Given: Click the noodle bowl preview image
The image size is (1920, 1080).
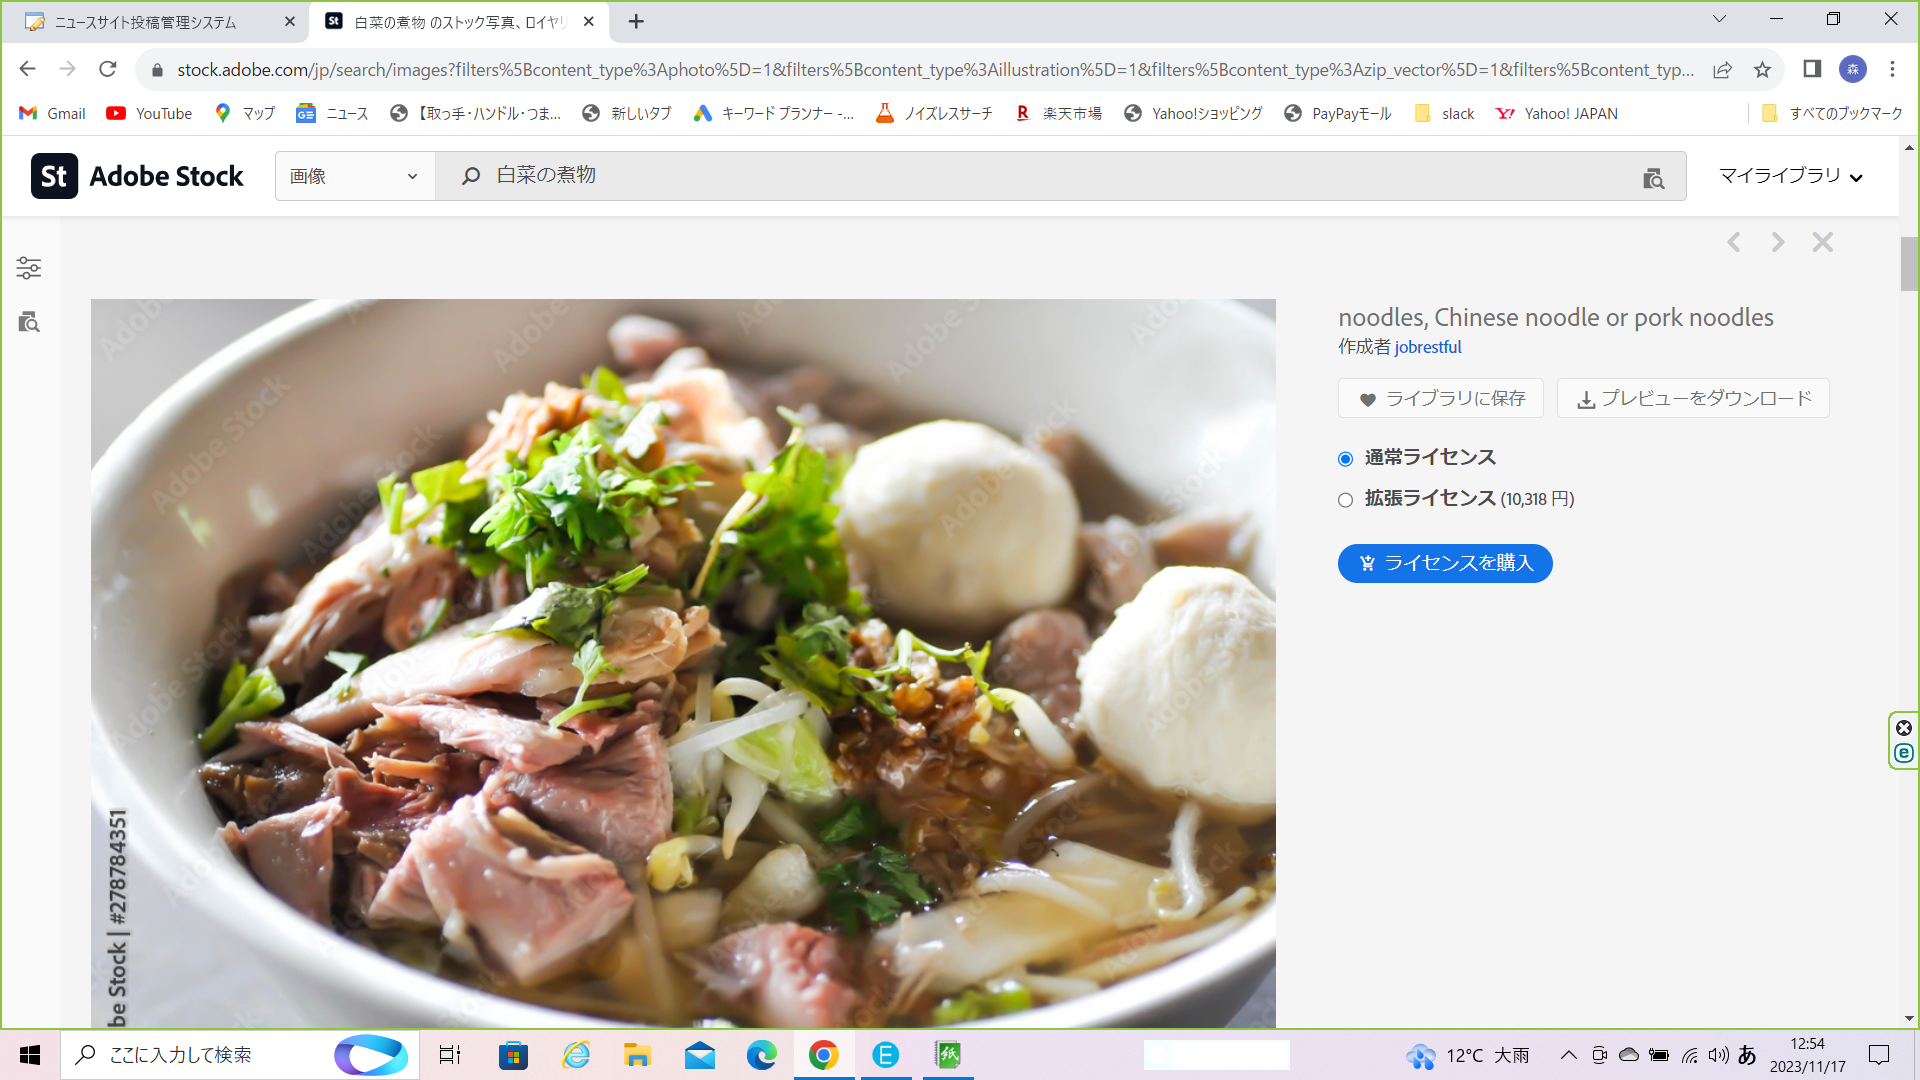Looking at the screenshot, I should pyautogui.click(x=683, y=663).
